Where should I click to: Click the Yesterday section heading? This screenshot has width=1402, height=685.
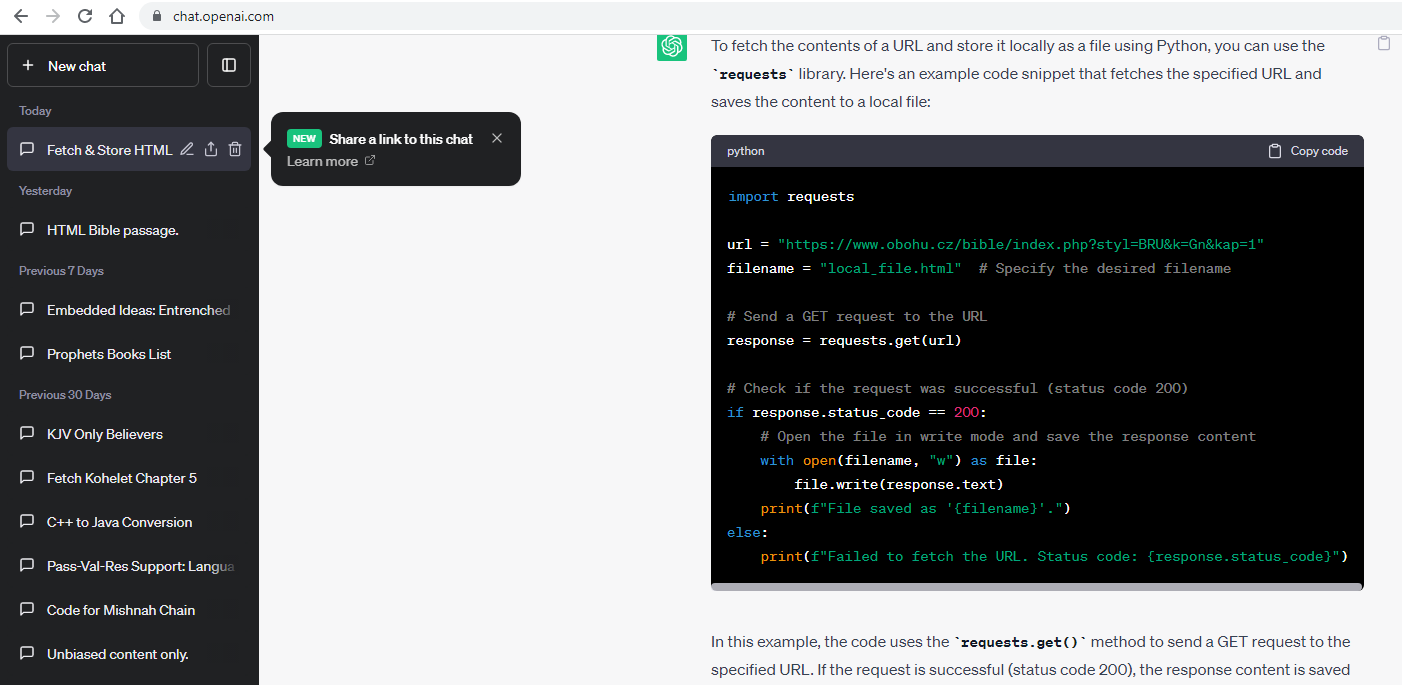point(45,191)
